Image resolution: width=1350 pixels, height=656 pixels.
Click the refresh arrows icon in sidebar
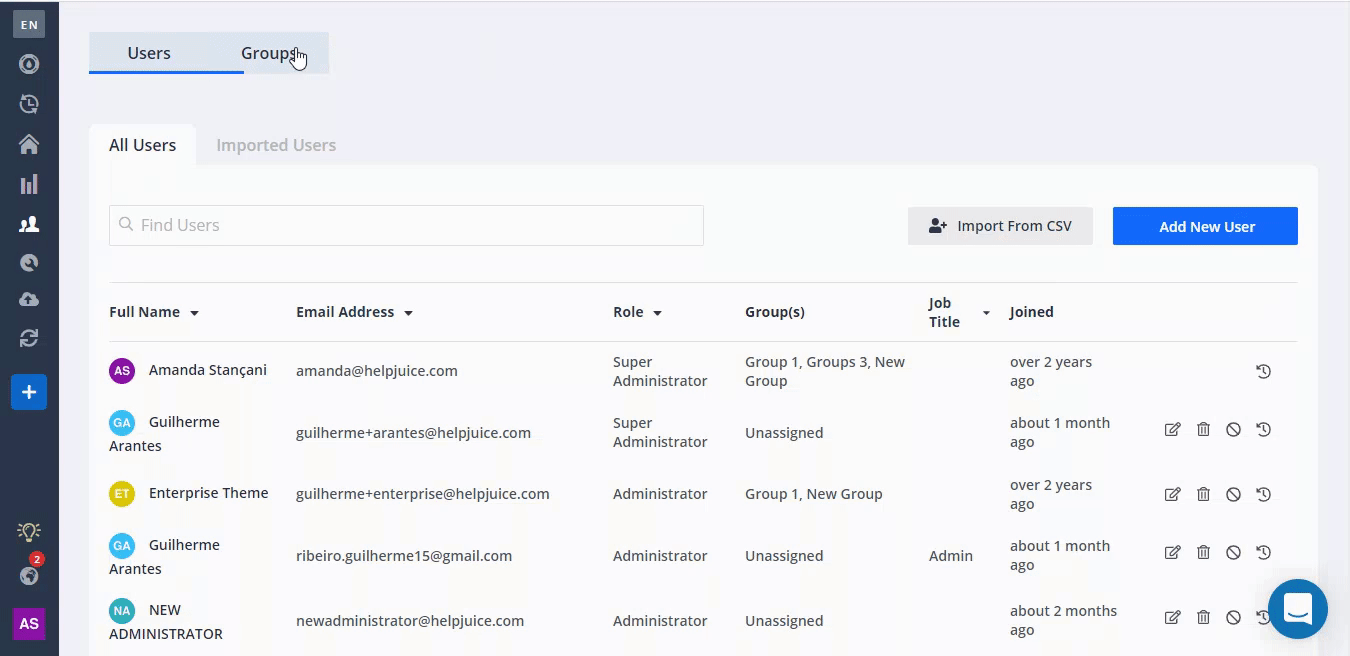click(29, 339)
